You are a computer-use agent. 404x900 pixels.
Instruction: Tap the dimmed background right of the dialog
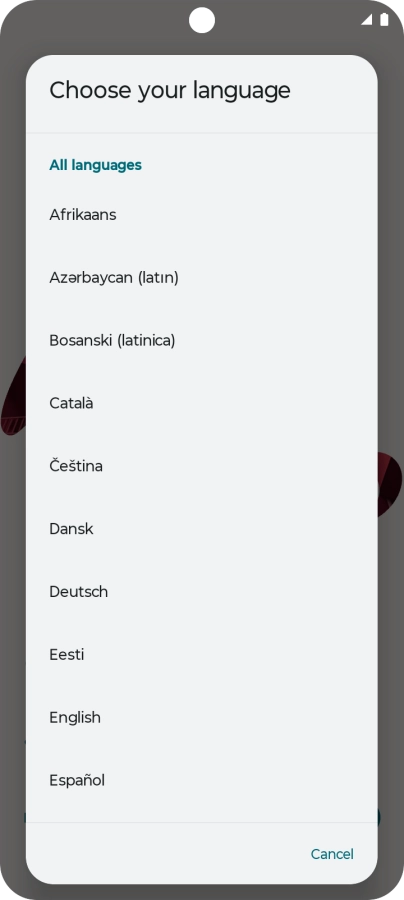391,459
